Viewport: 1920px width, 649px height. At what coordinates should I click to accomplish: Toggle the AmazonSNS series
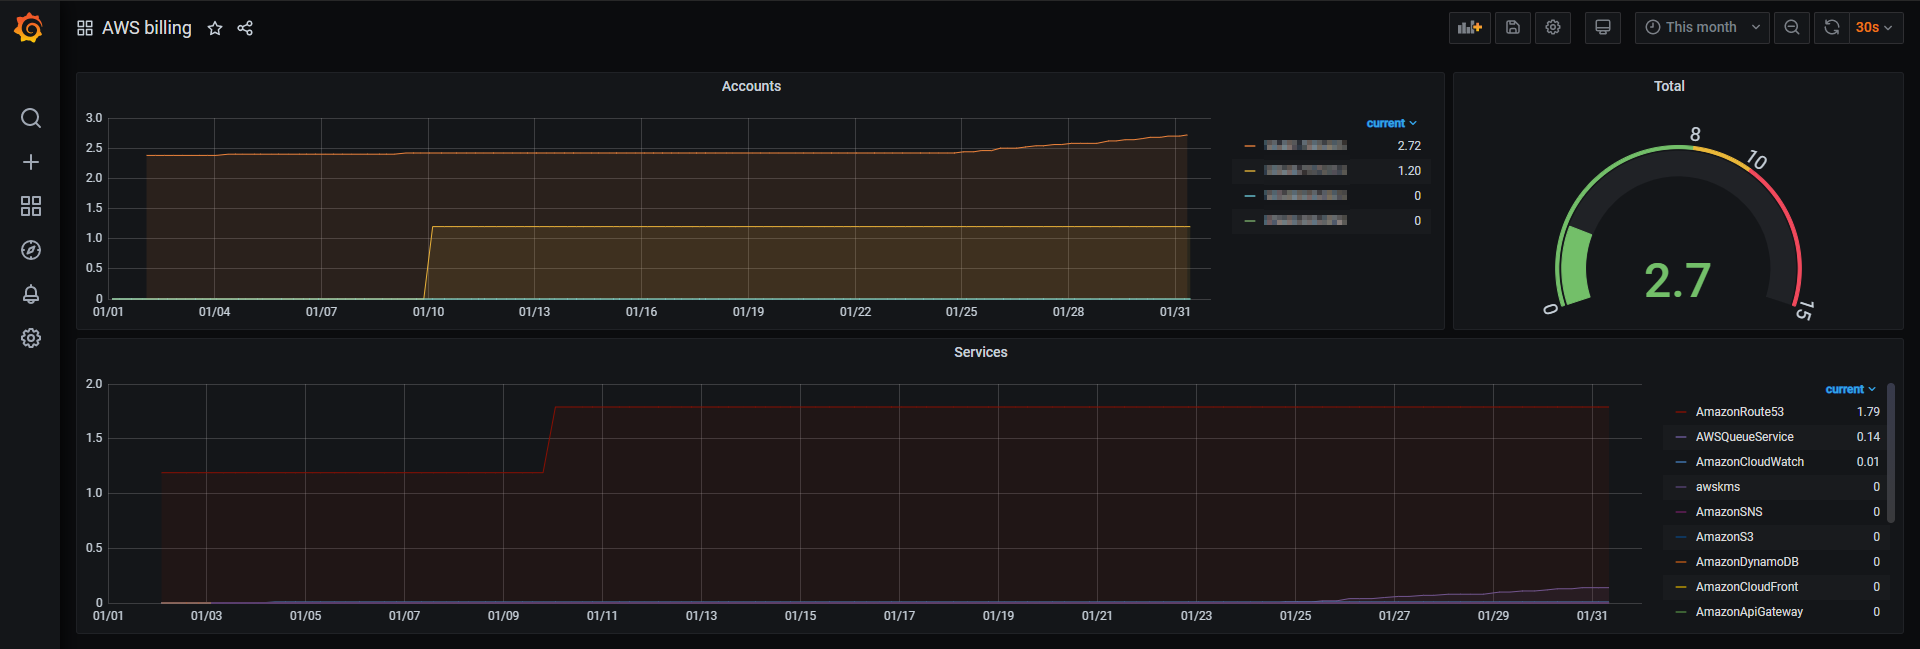pos(1728,512)
